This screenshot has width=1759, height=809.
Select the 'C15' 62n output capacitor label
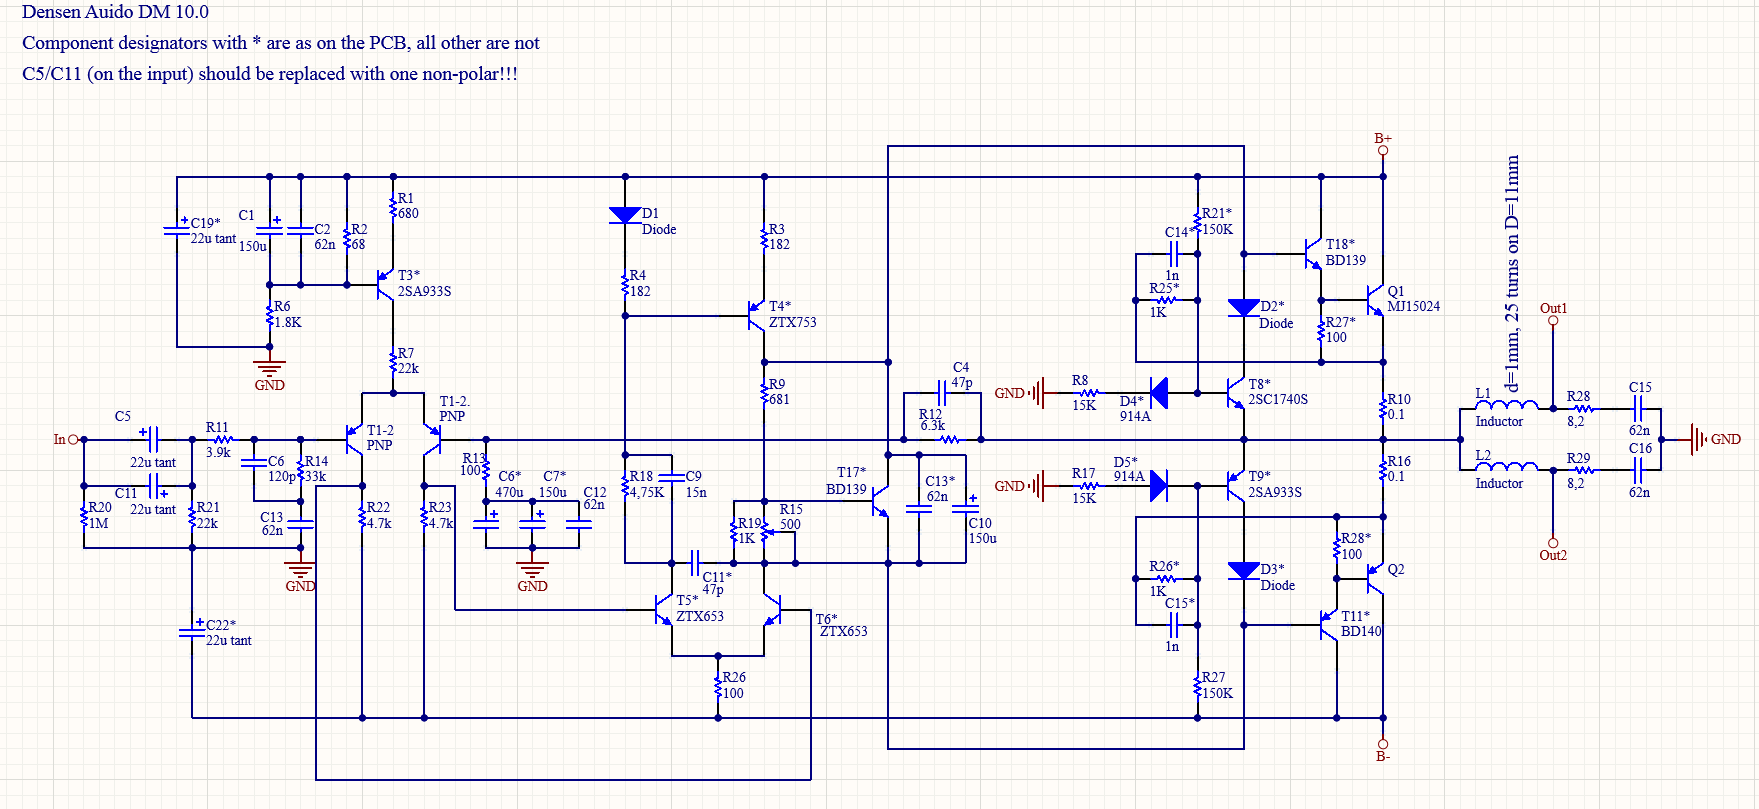point(1640,387)
